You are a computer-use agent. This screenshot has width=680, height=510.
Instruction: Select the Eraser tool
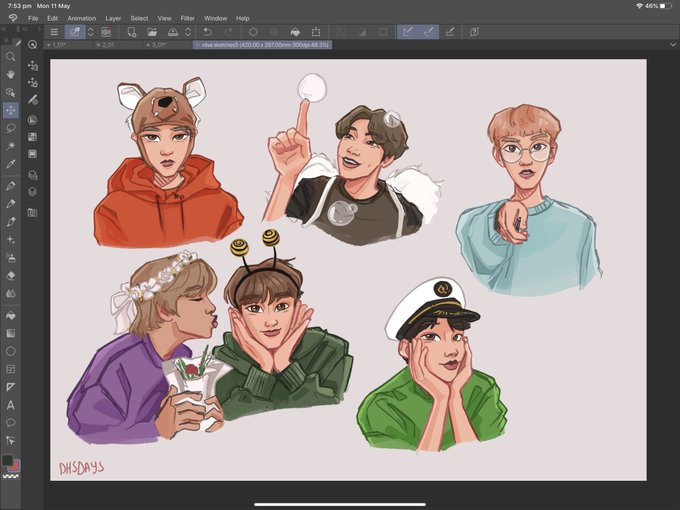click(x=10, y=275)
